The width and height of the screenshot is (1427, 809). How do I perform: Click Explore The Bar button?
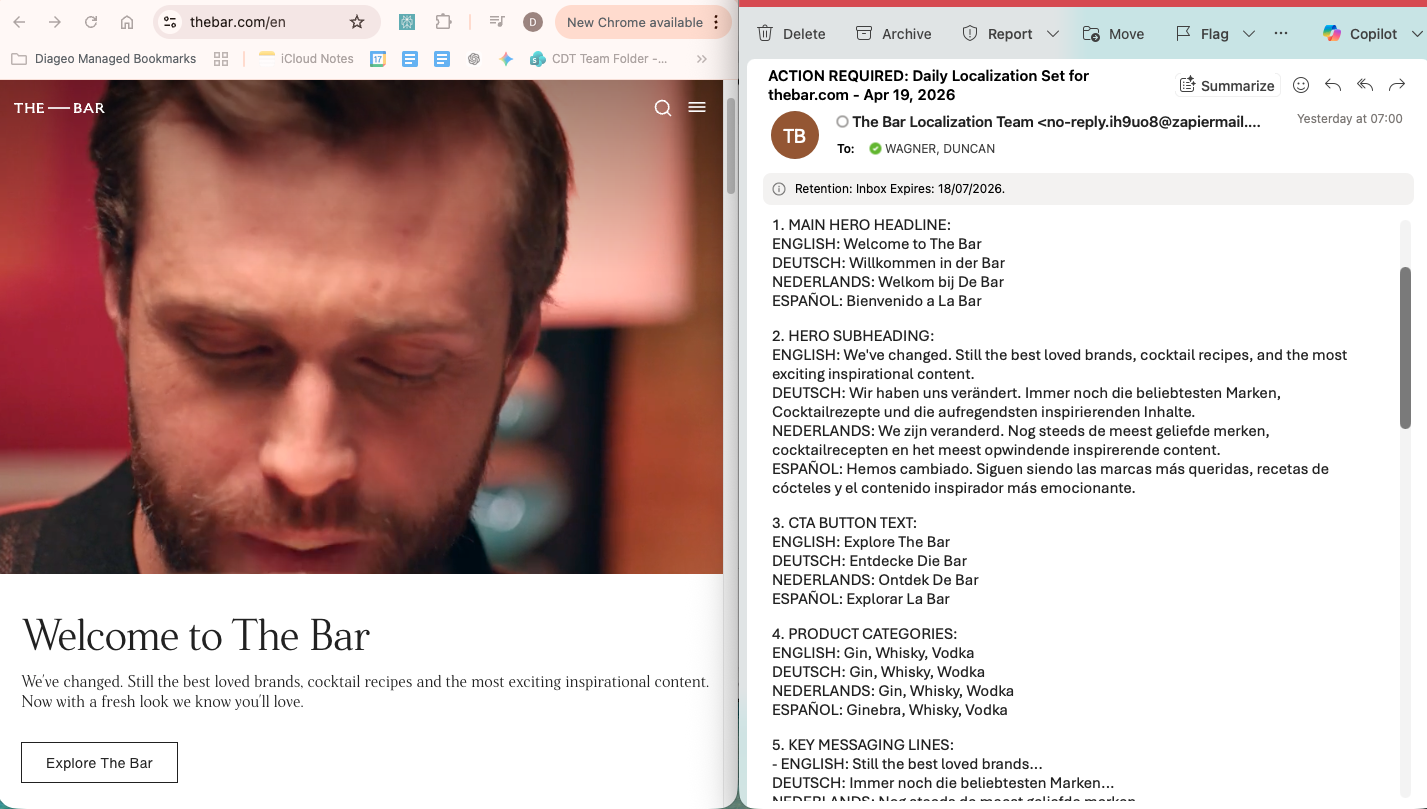(99, 763)
